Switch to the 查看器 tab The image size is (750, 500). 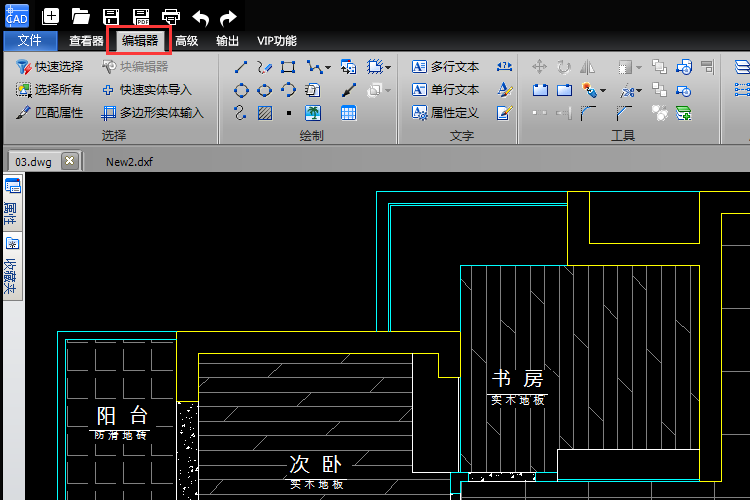(86, 41)
